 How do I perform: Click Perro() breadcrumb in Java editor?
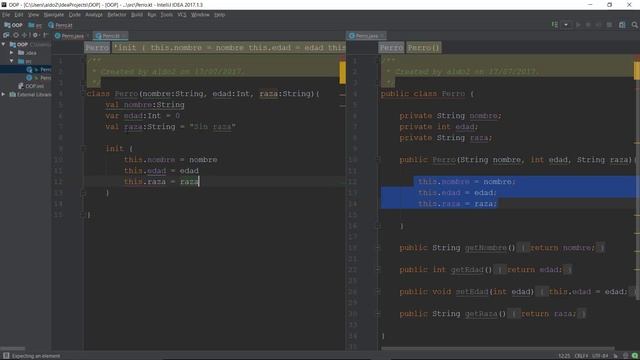424,48
